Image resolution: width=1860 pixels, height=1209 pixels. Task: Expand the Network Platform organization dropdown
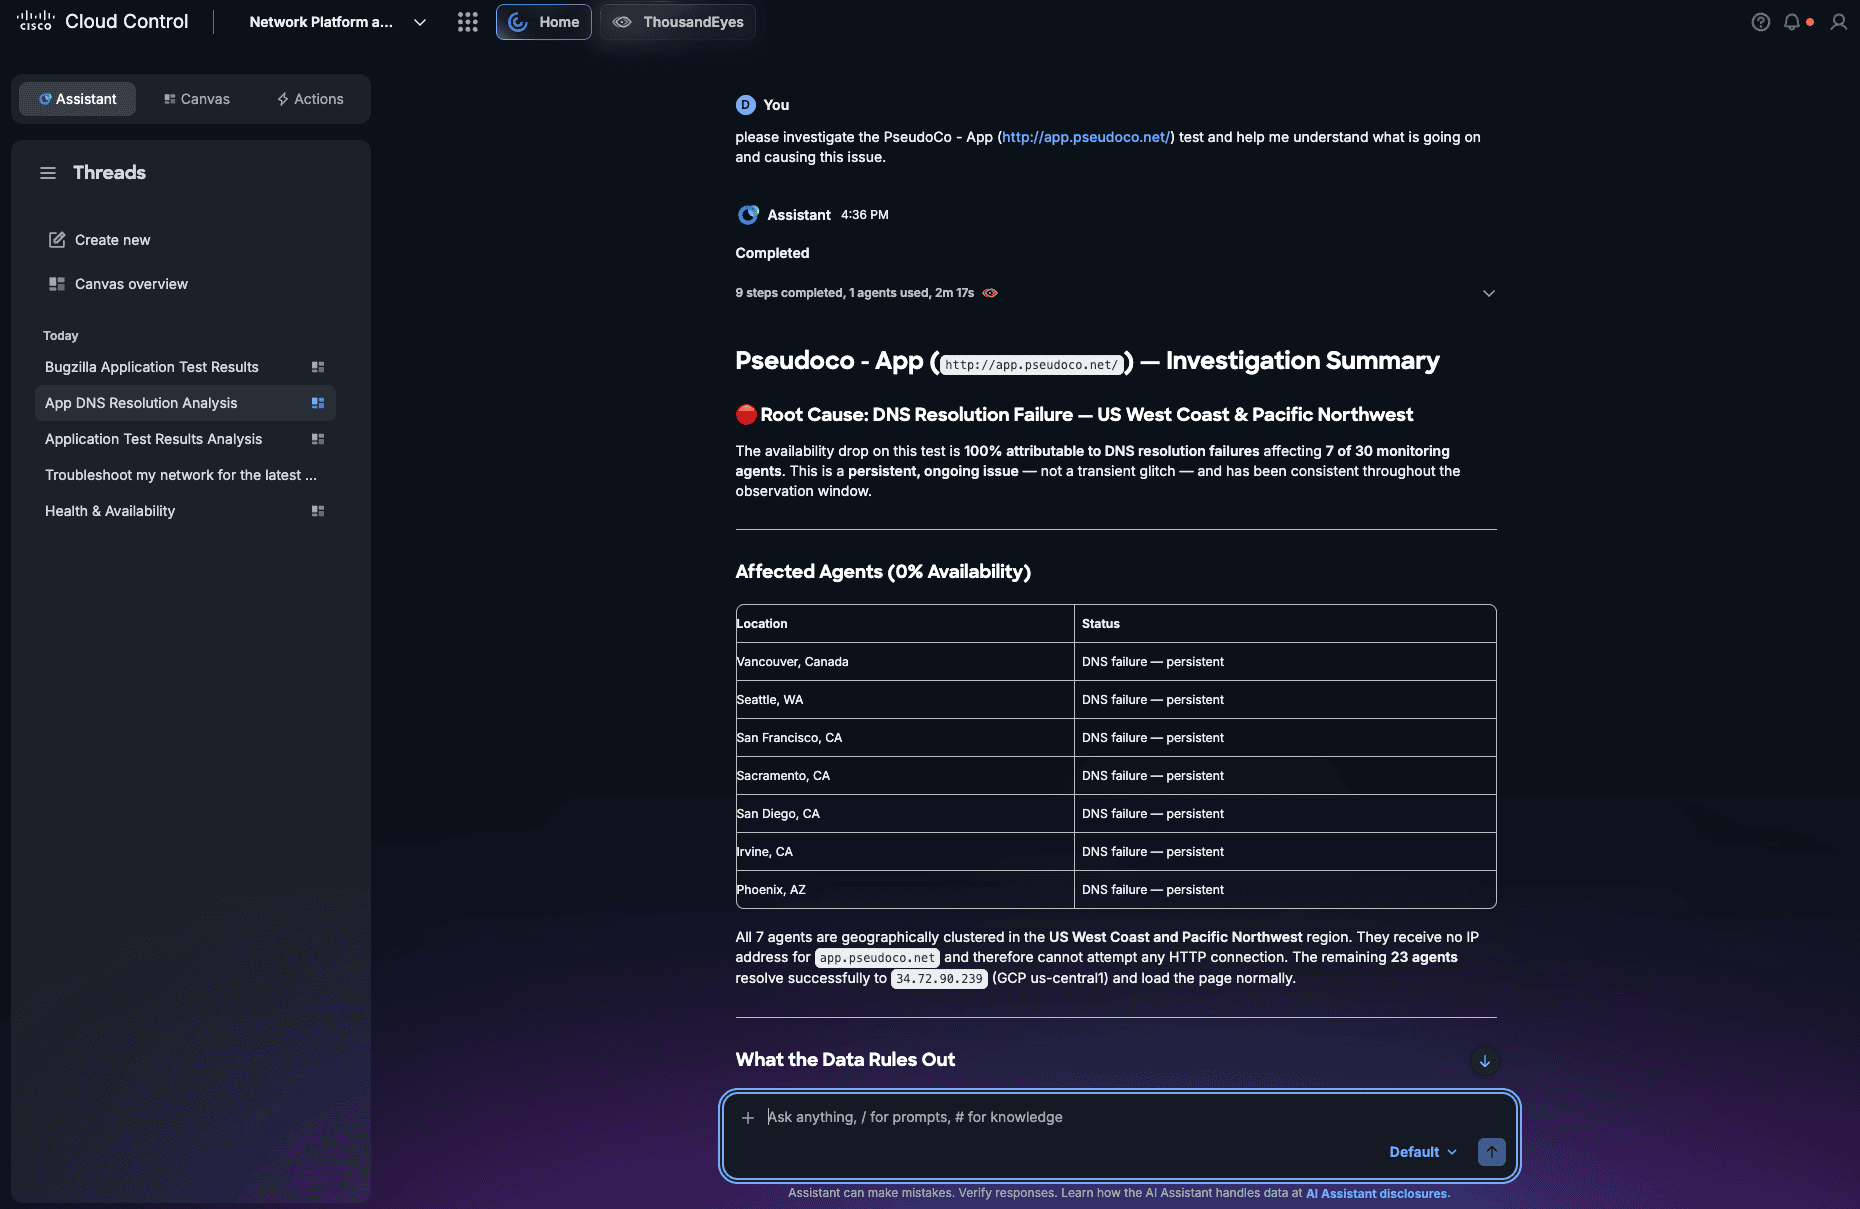point(420,22)
